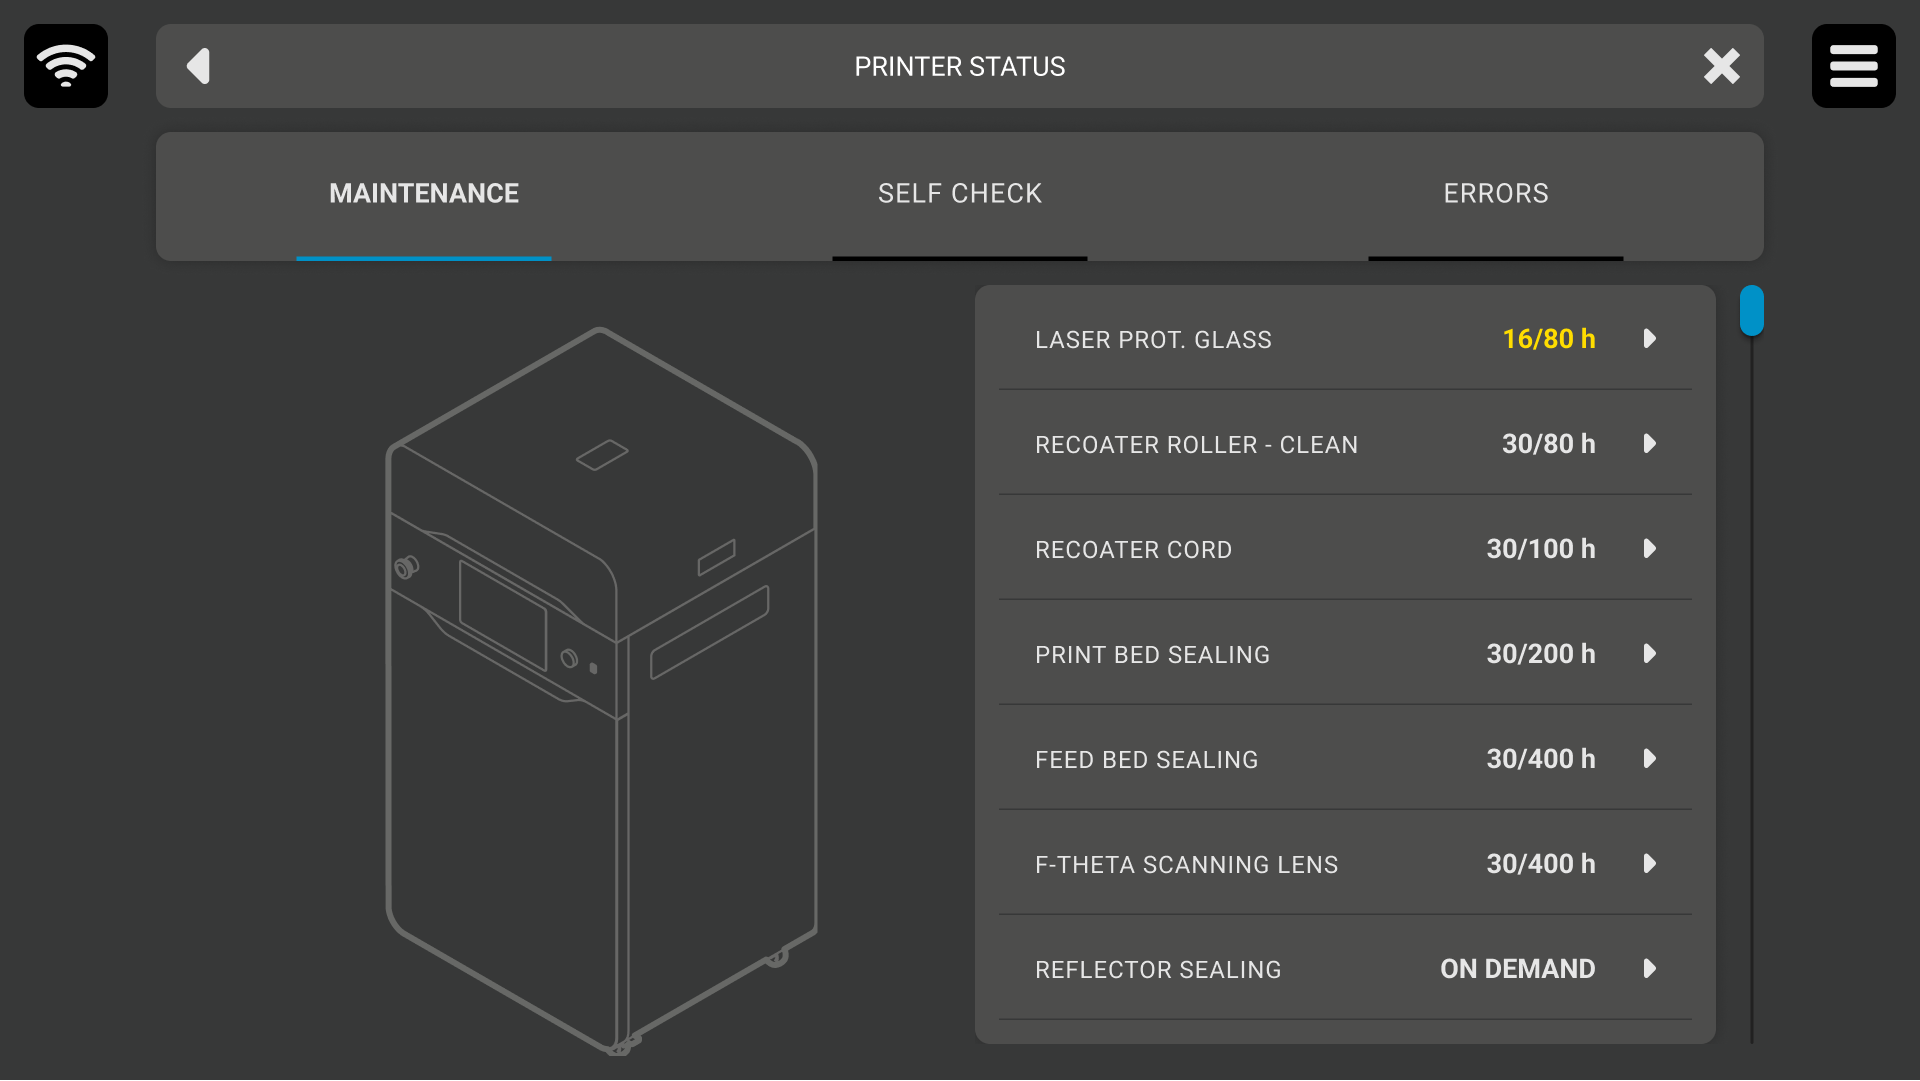
Task: Open Feed Bed Sealing arrow
Action: coord(1650,759)
